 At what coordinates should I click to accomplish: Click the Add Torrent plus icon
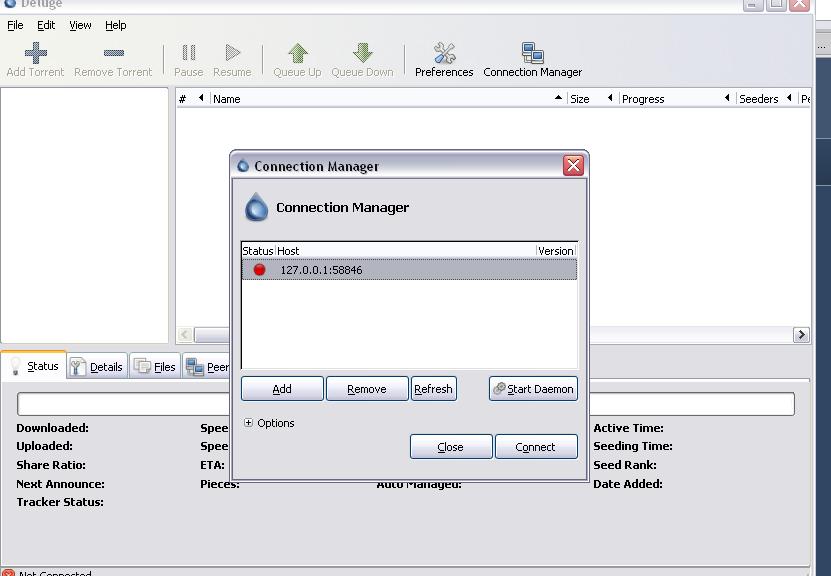pos(36,53)
